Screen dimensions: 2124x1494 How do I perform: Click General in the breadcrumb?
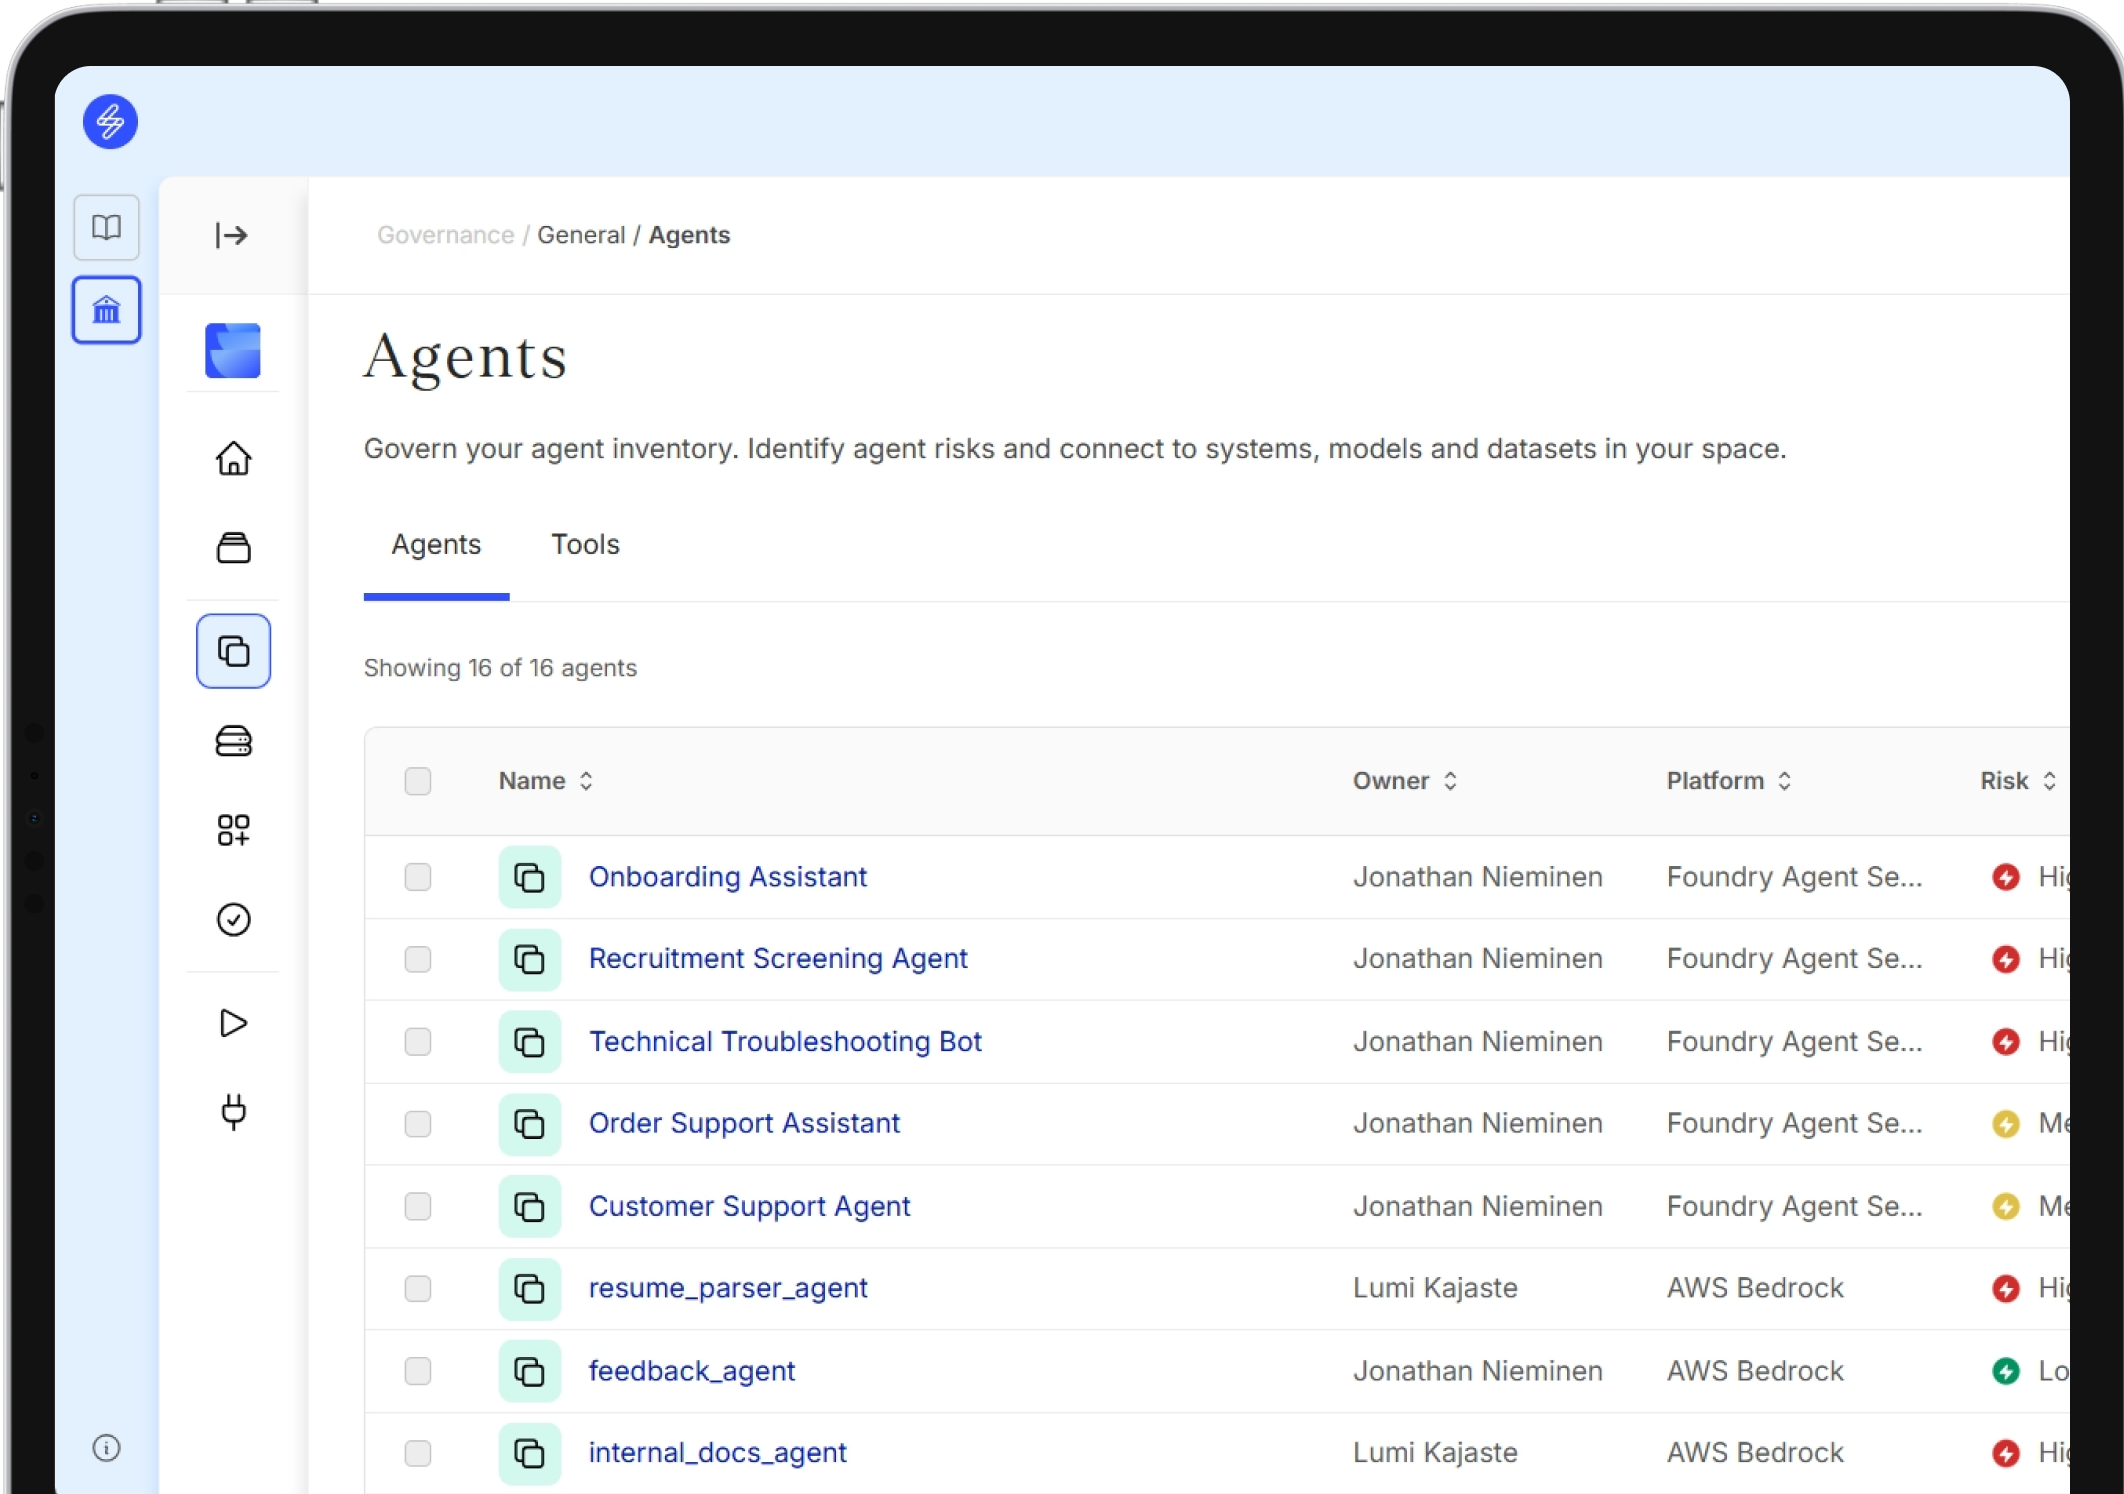click(581, 235)
